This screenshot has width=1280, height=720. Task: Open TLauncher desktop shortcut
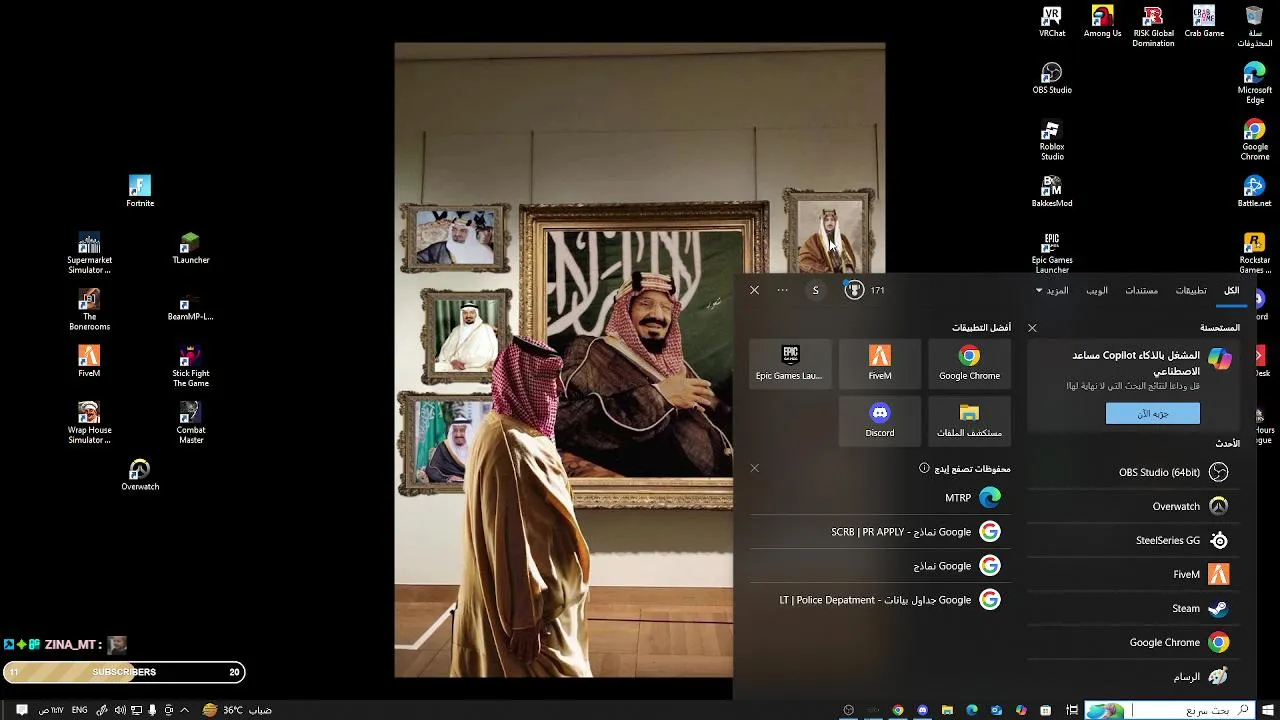(x=190, y=249)
